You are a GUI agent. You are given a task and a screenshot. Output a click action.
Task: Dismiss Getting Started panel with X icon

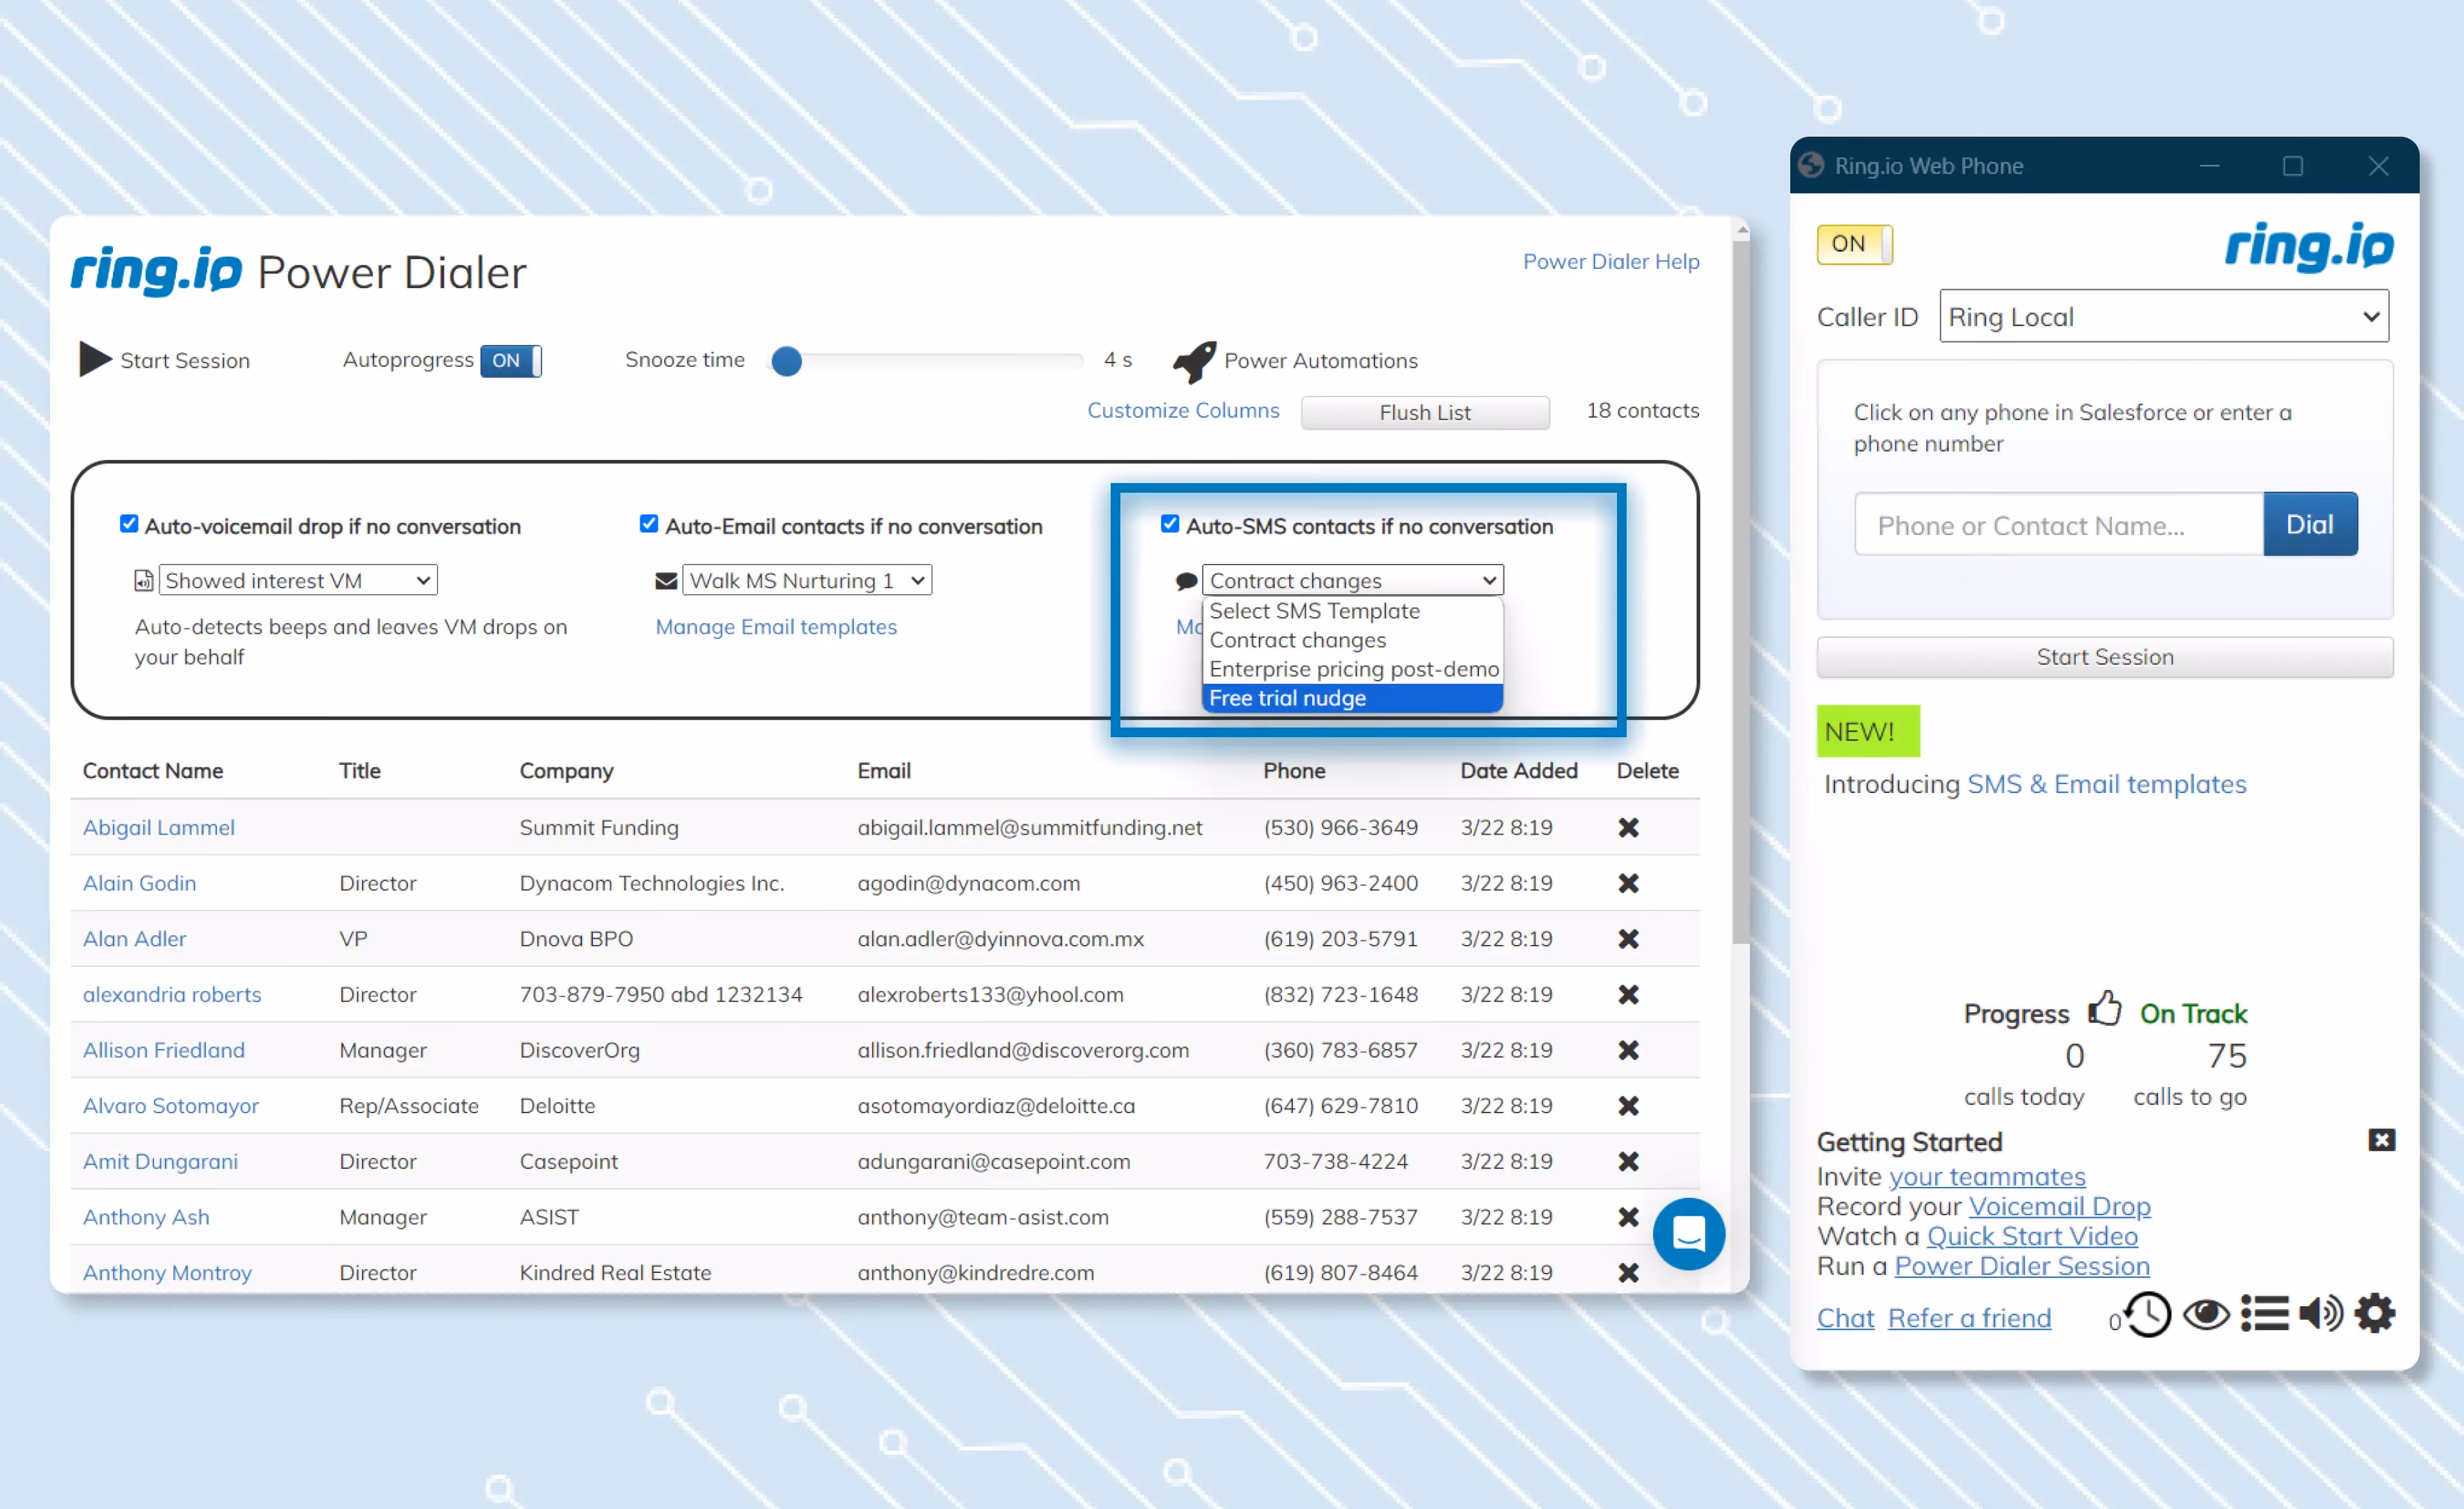click(x=2381, y=1140)
